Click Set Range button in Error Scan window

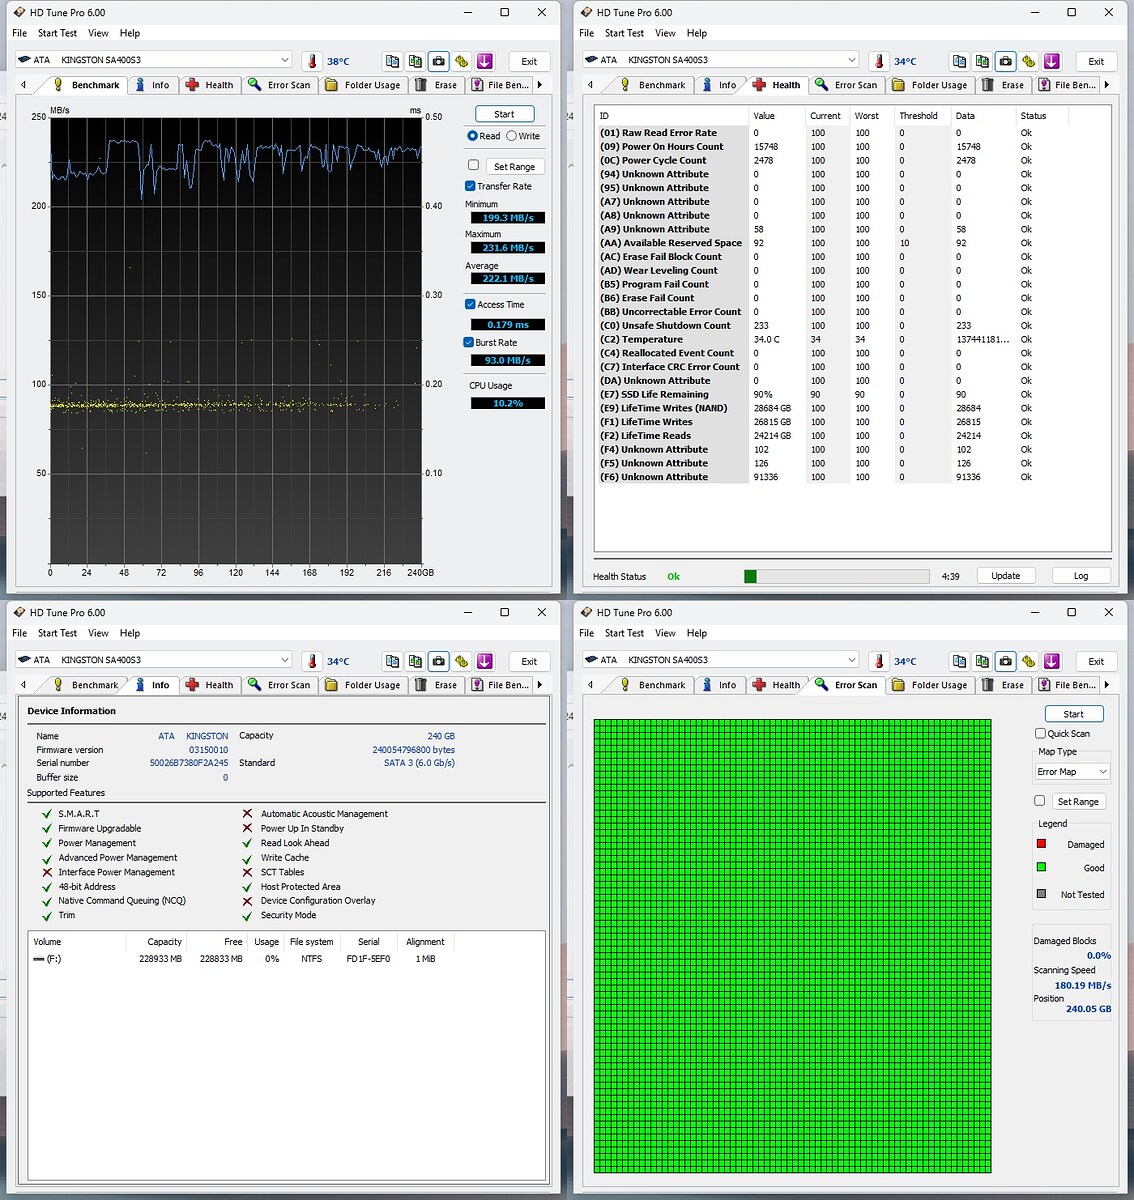click(x=1078, y=801)
